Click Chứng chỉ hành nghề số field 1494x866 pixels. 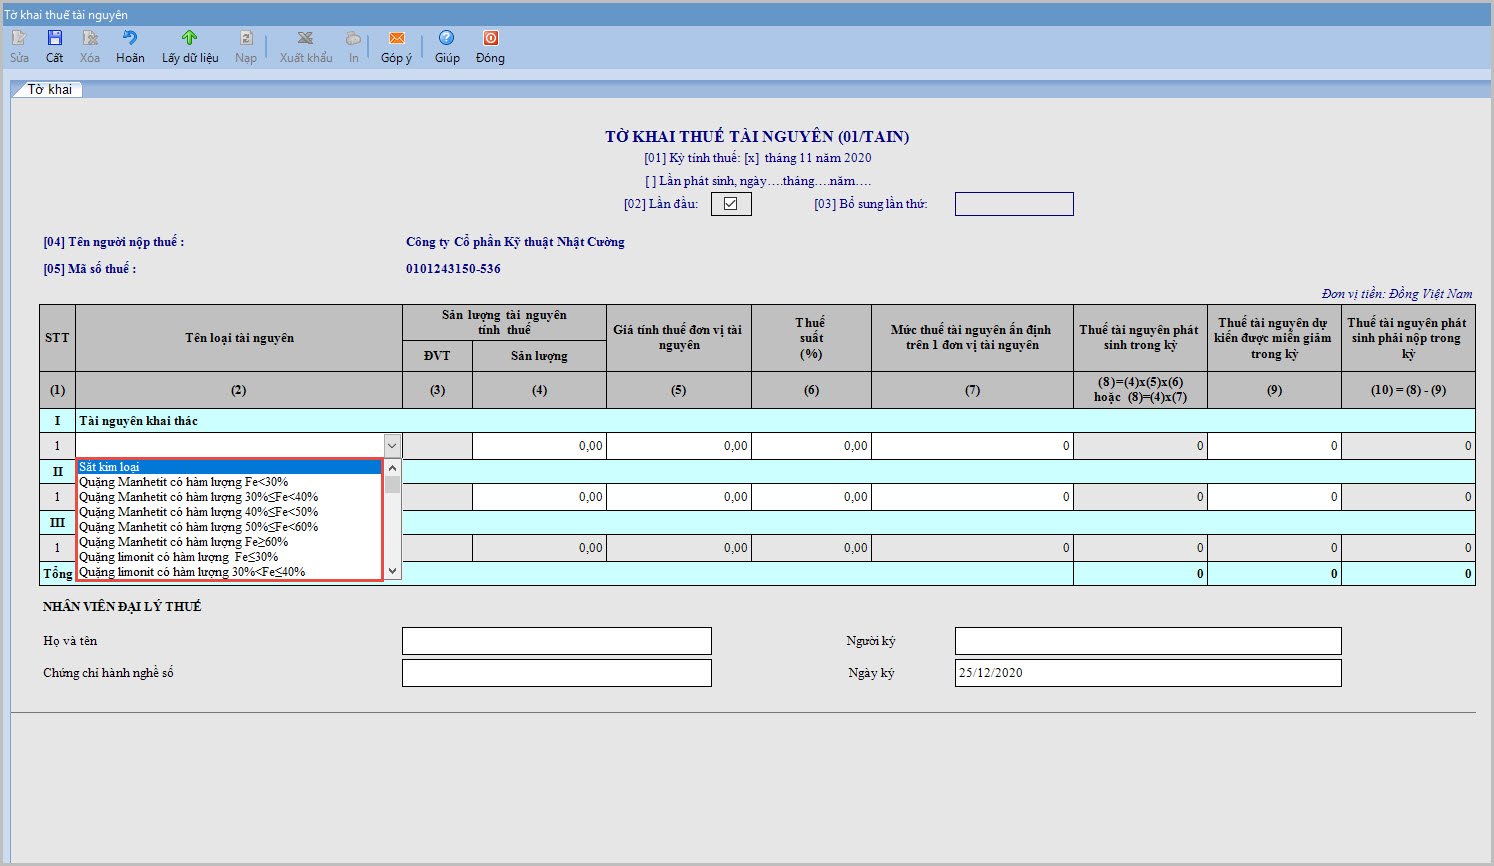tap(556, 673)
